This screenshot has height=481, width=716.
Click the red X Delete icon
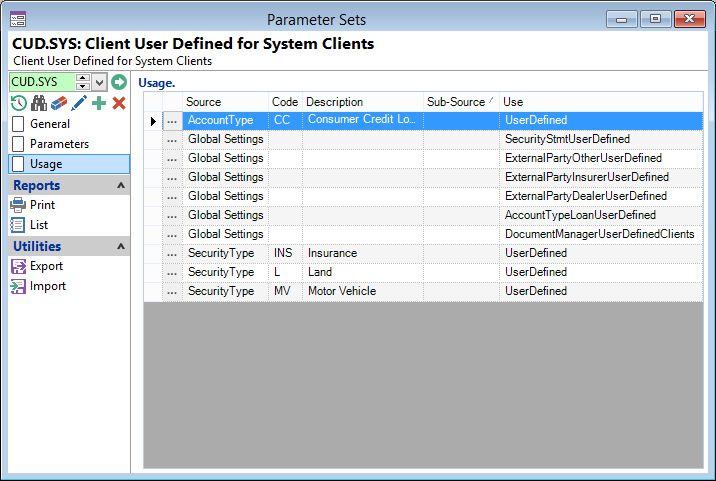point(119,103)
